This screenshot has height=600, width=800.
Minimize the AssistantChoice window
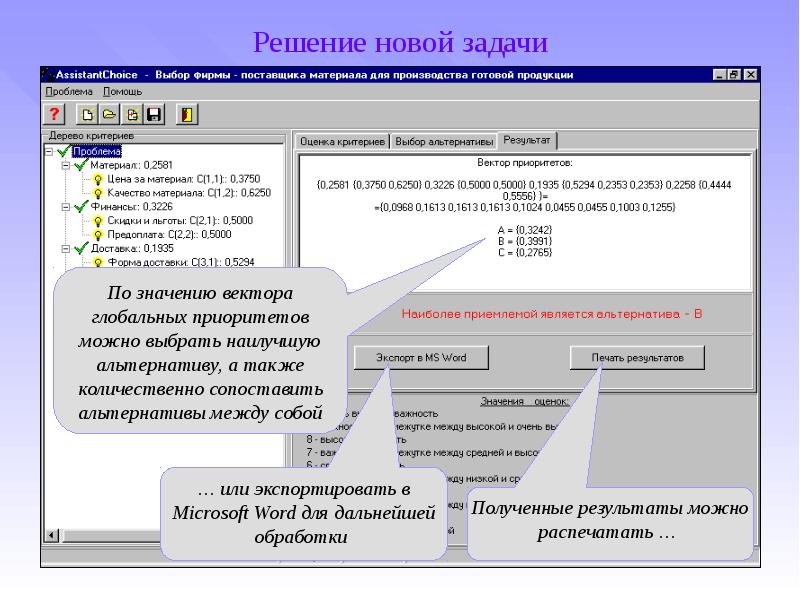click(719, 75)
